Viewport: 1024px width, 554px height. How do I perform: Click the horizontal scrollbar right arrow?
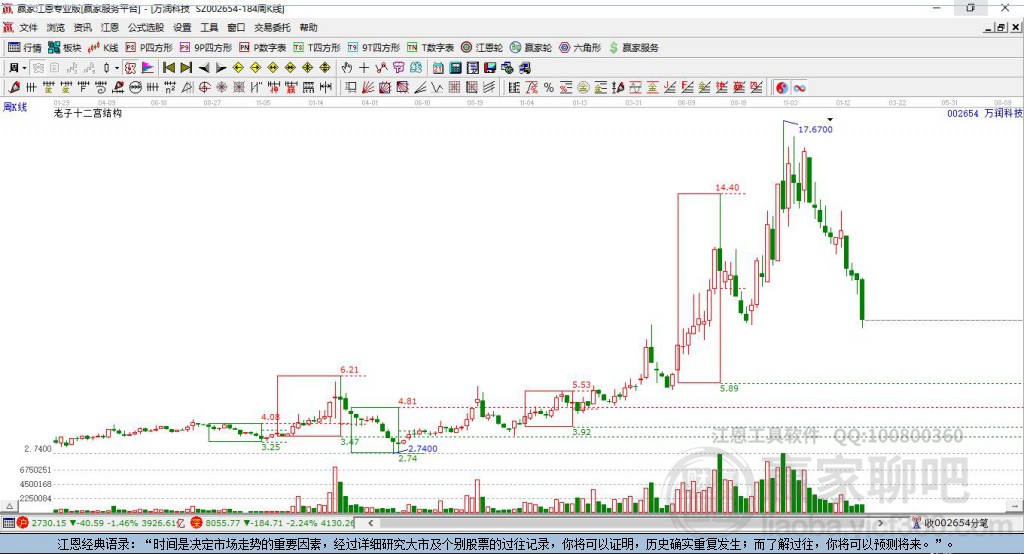point(880,523)
